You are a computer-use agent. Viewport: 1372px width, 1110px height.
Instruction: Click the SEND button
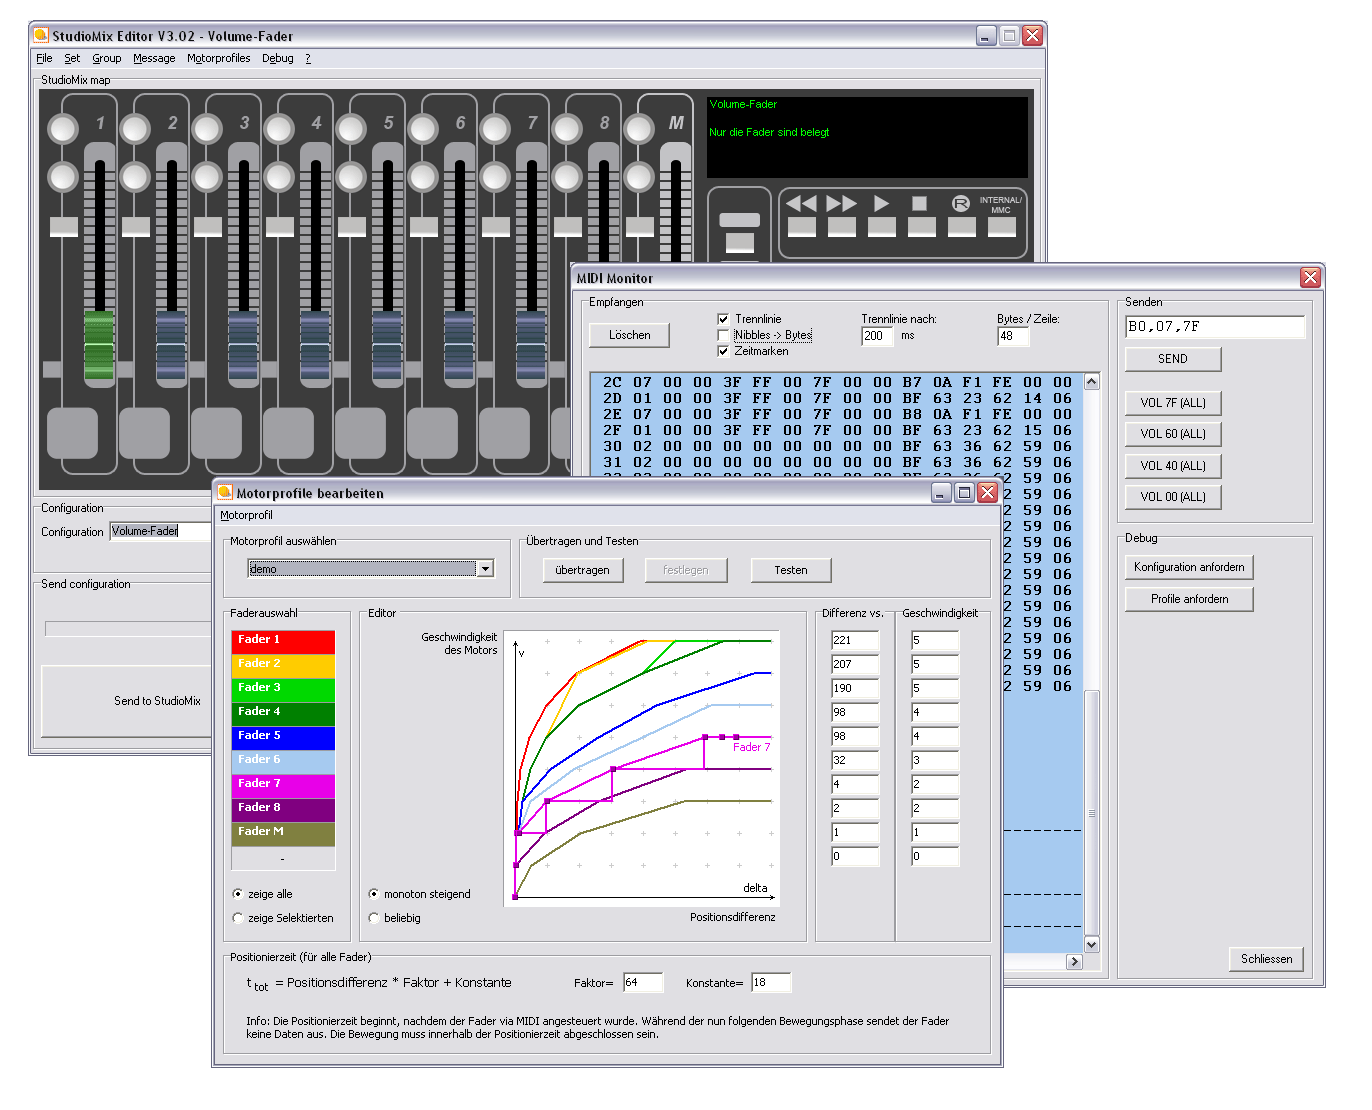[1173, 359]
